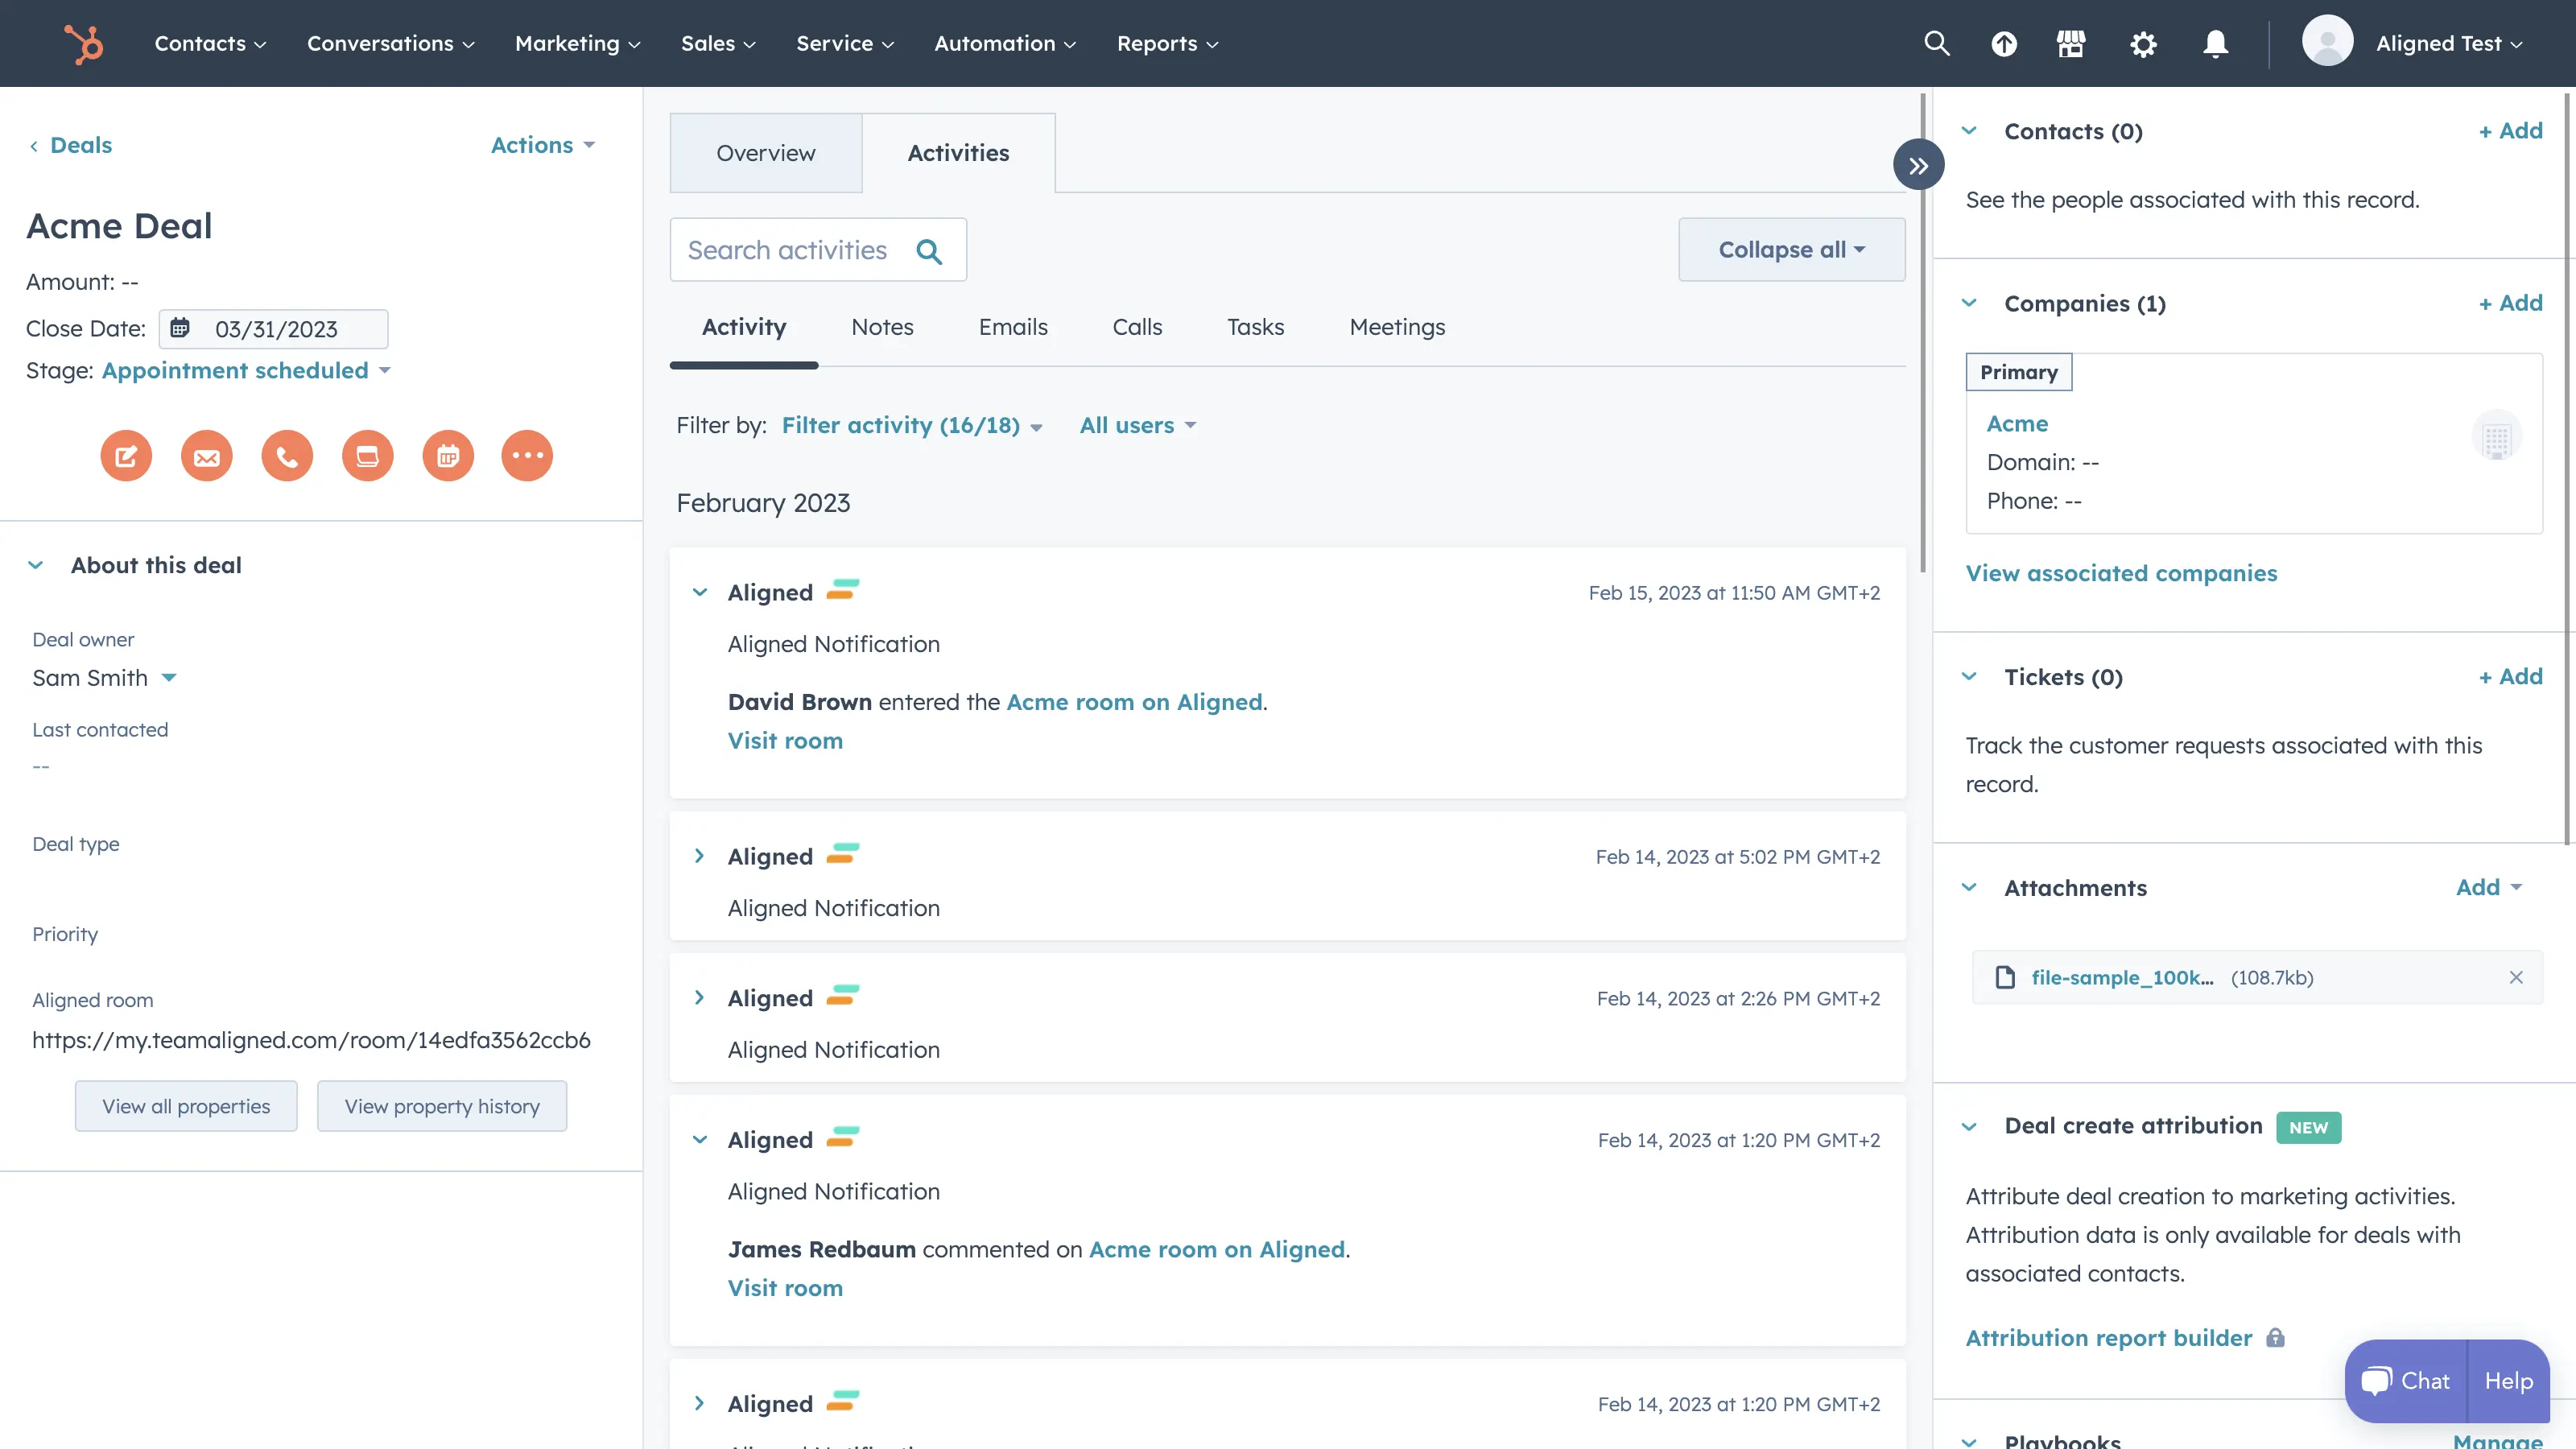Click the orange meeting calendar icon
Image resolution: width=2576 pixels, height=1449 pixels.
coord(447,456)
